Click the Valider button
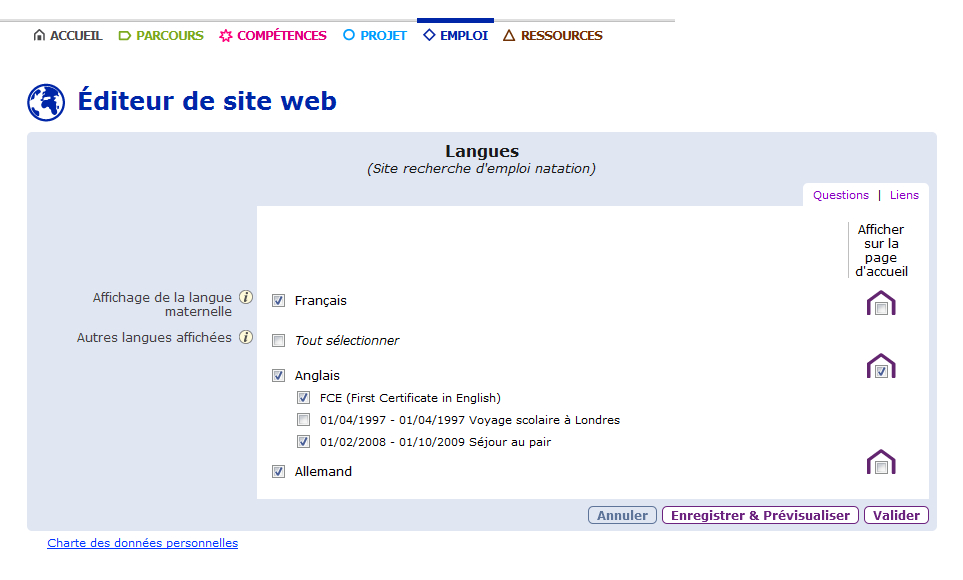This screenshot has width=963, height=580. click(896, 515)
